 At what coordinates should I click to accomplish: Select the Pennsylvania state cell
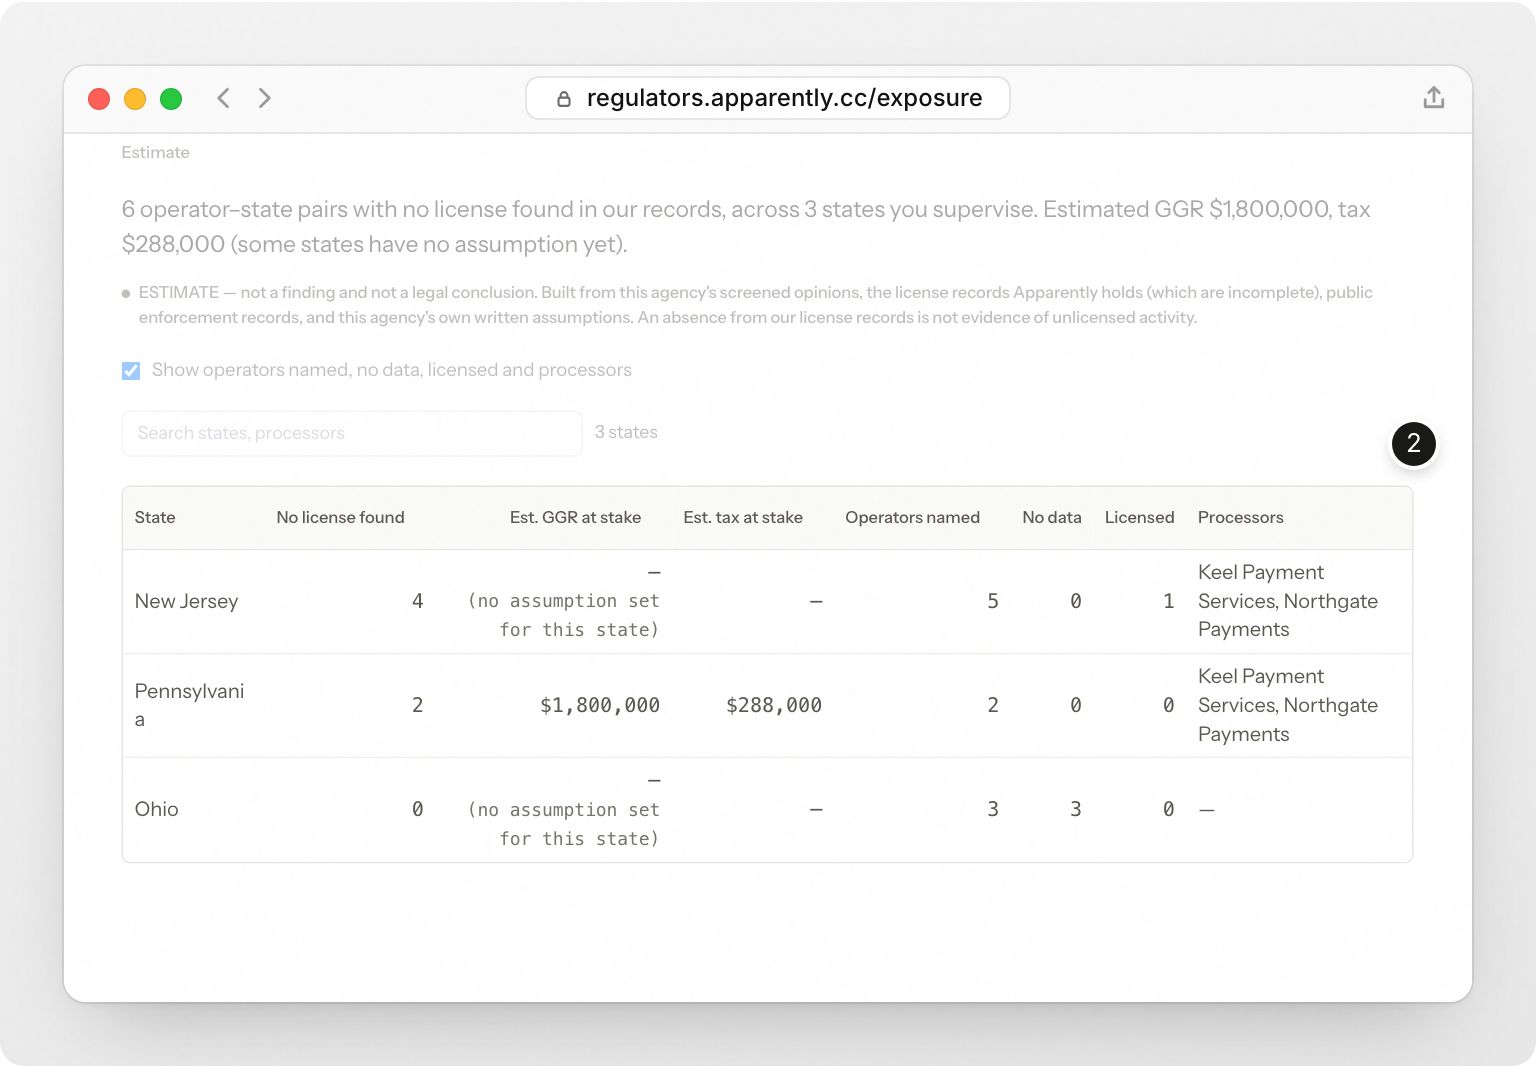click(189, 705)
